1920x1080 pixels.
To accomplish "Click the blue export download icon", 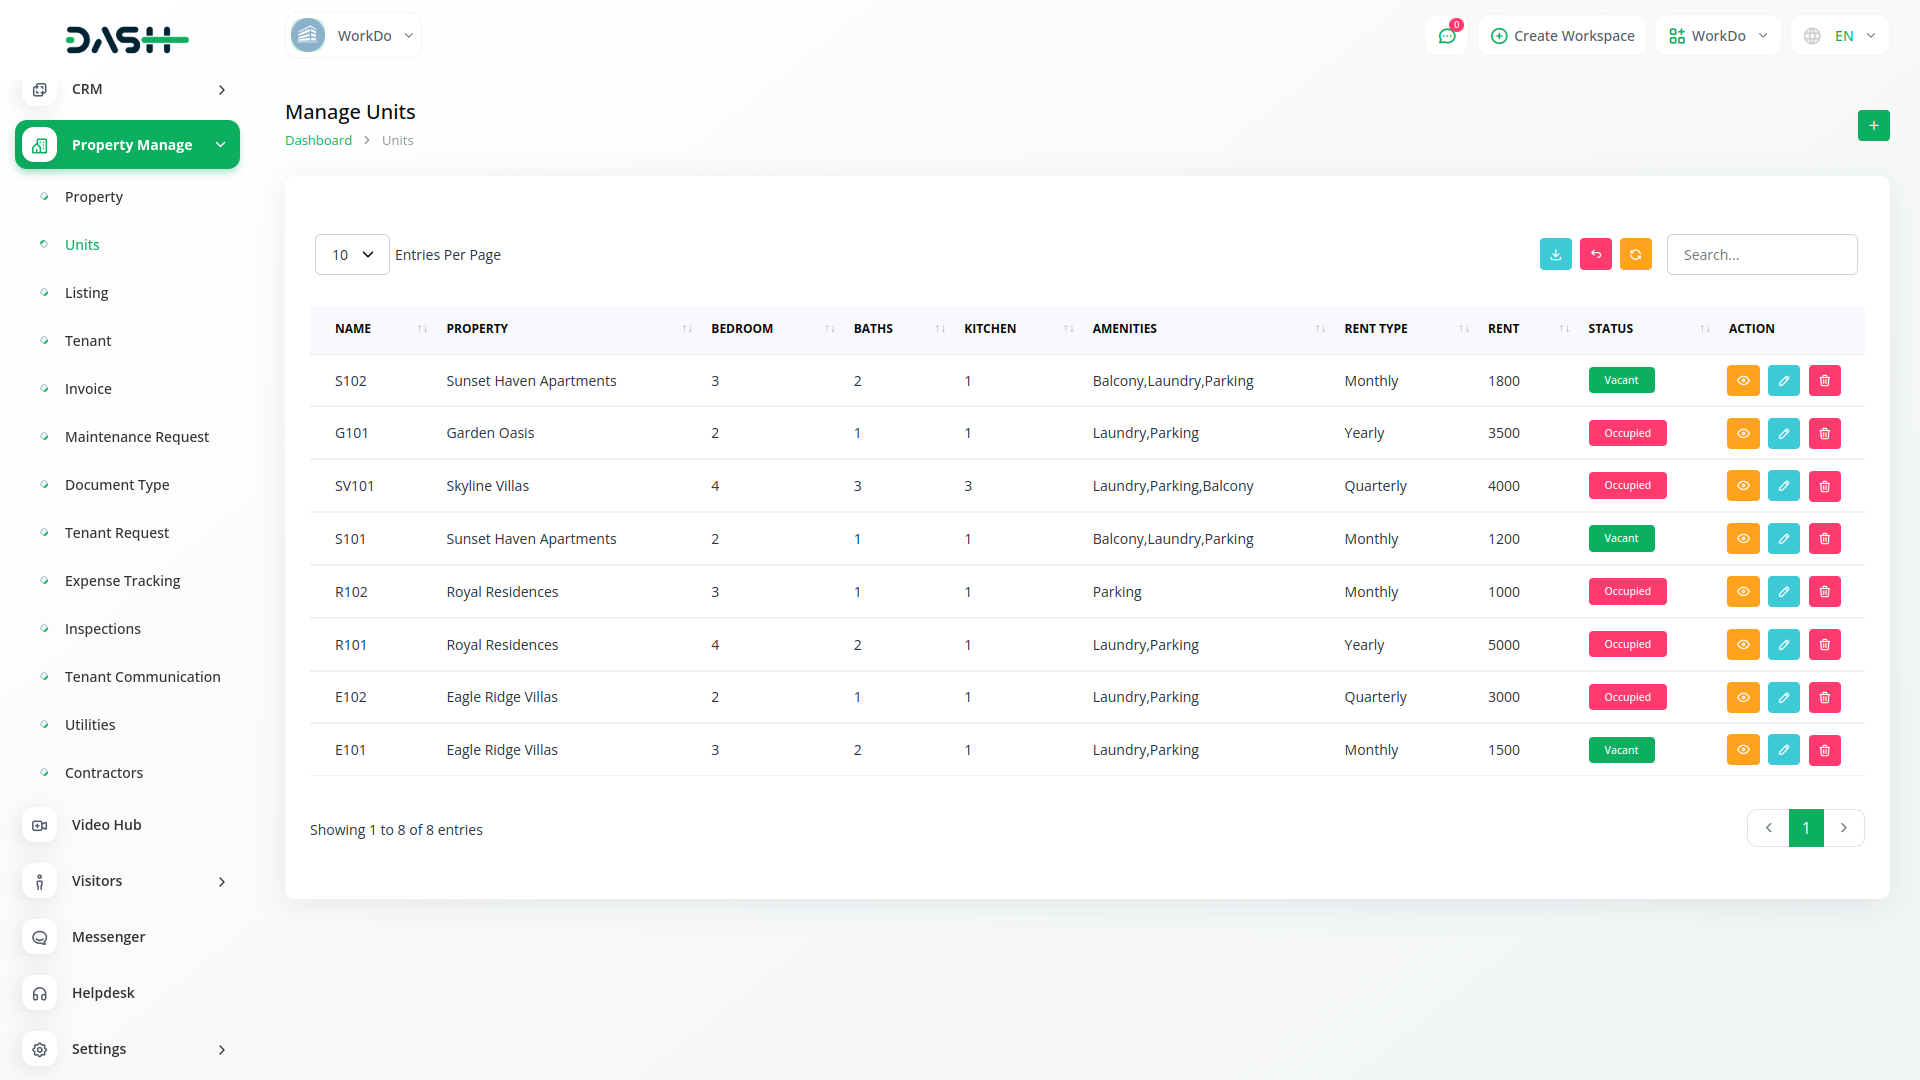I will point(1555,255).
